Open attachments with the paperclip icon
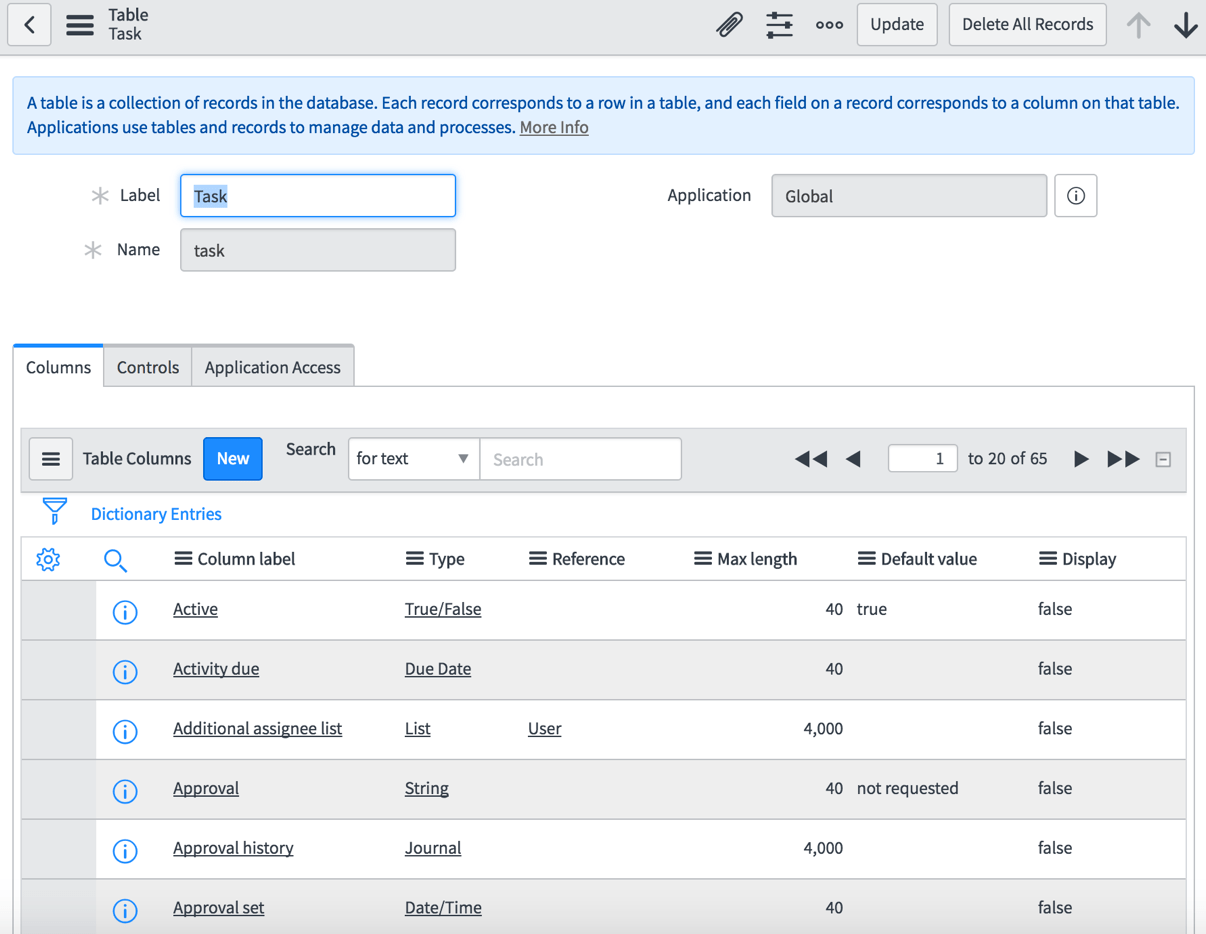Viewport: 1206px width, 934px height. point(730,24)
